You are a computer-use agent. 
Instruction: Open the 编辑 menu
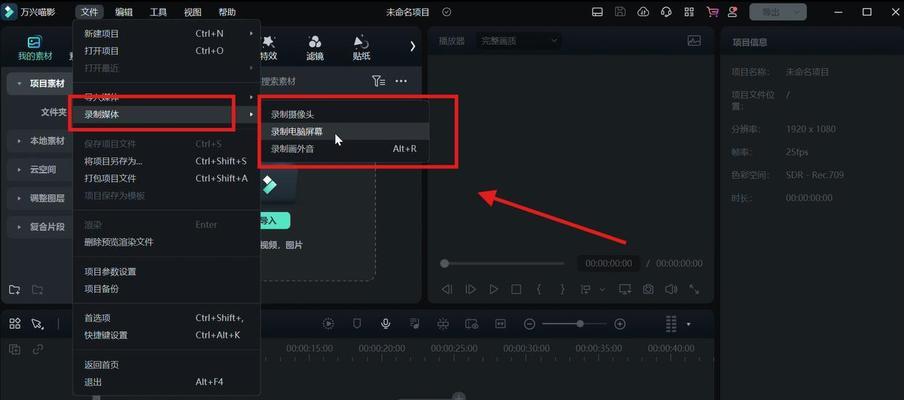tap(123, 12)
